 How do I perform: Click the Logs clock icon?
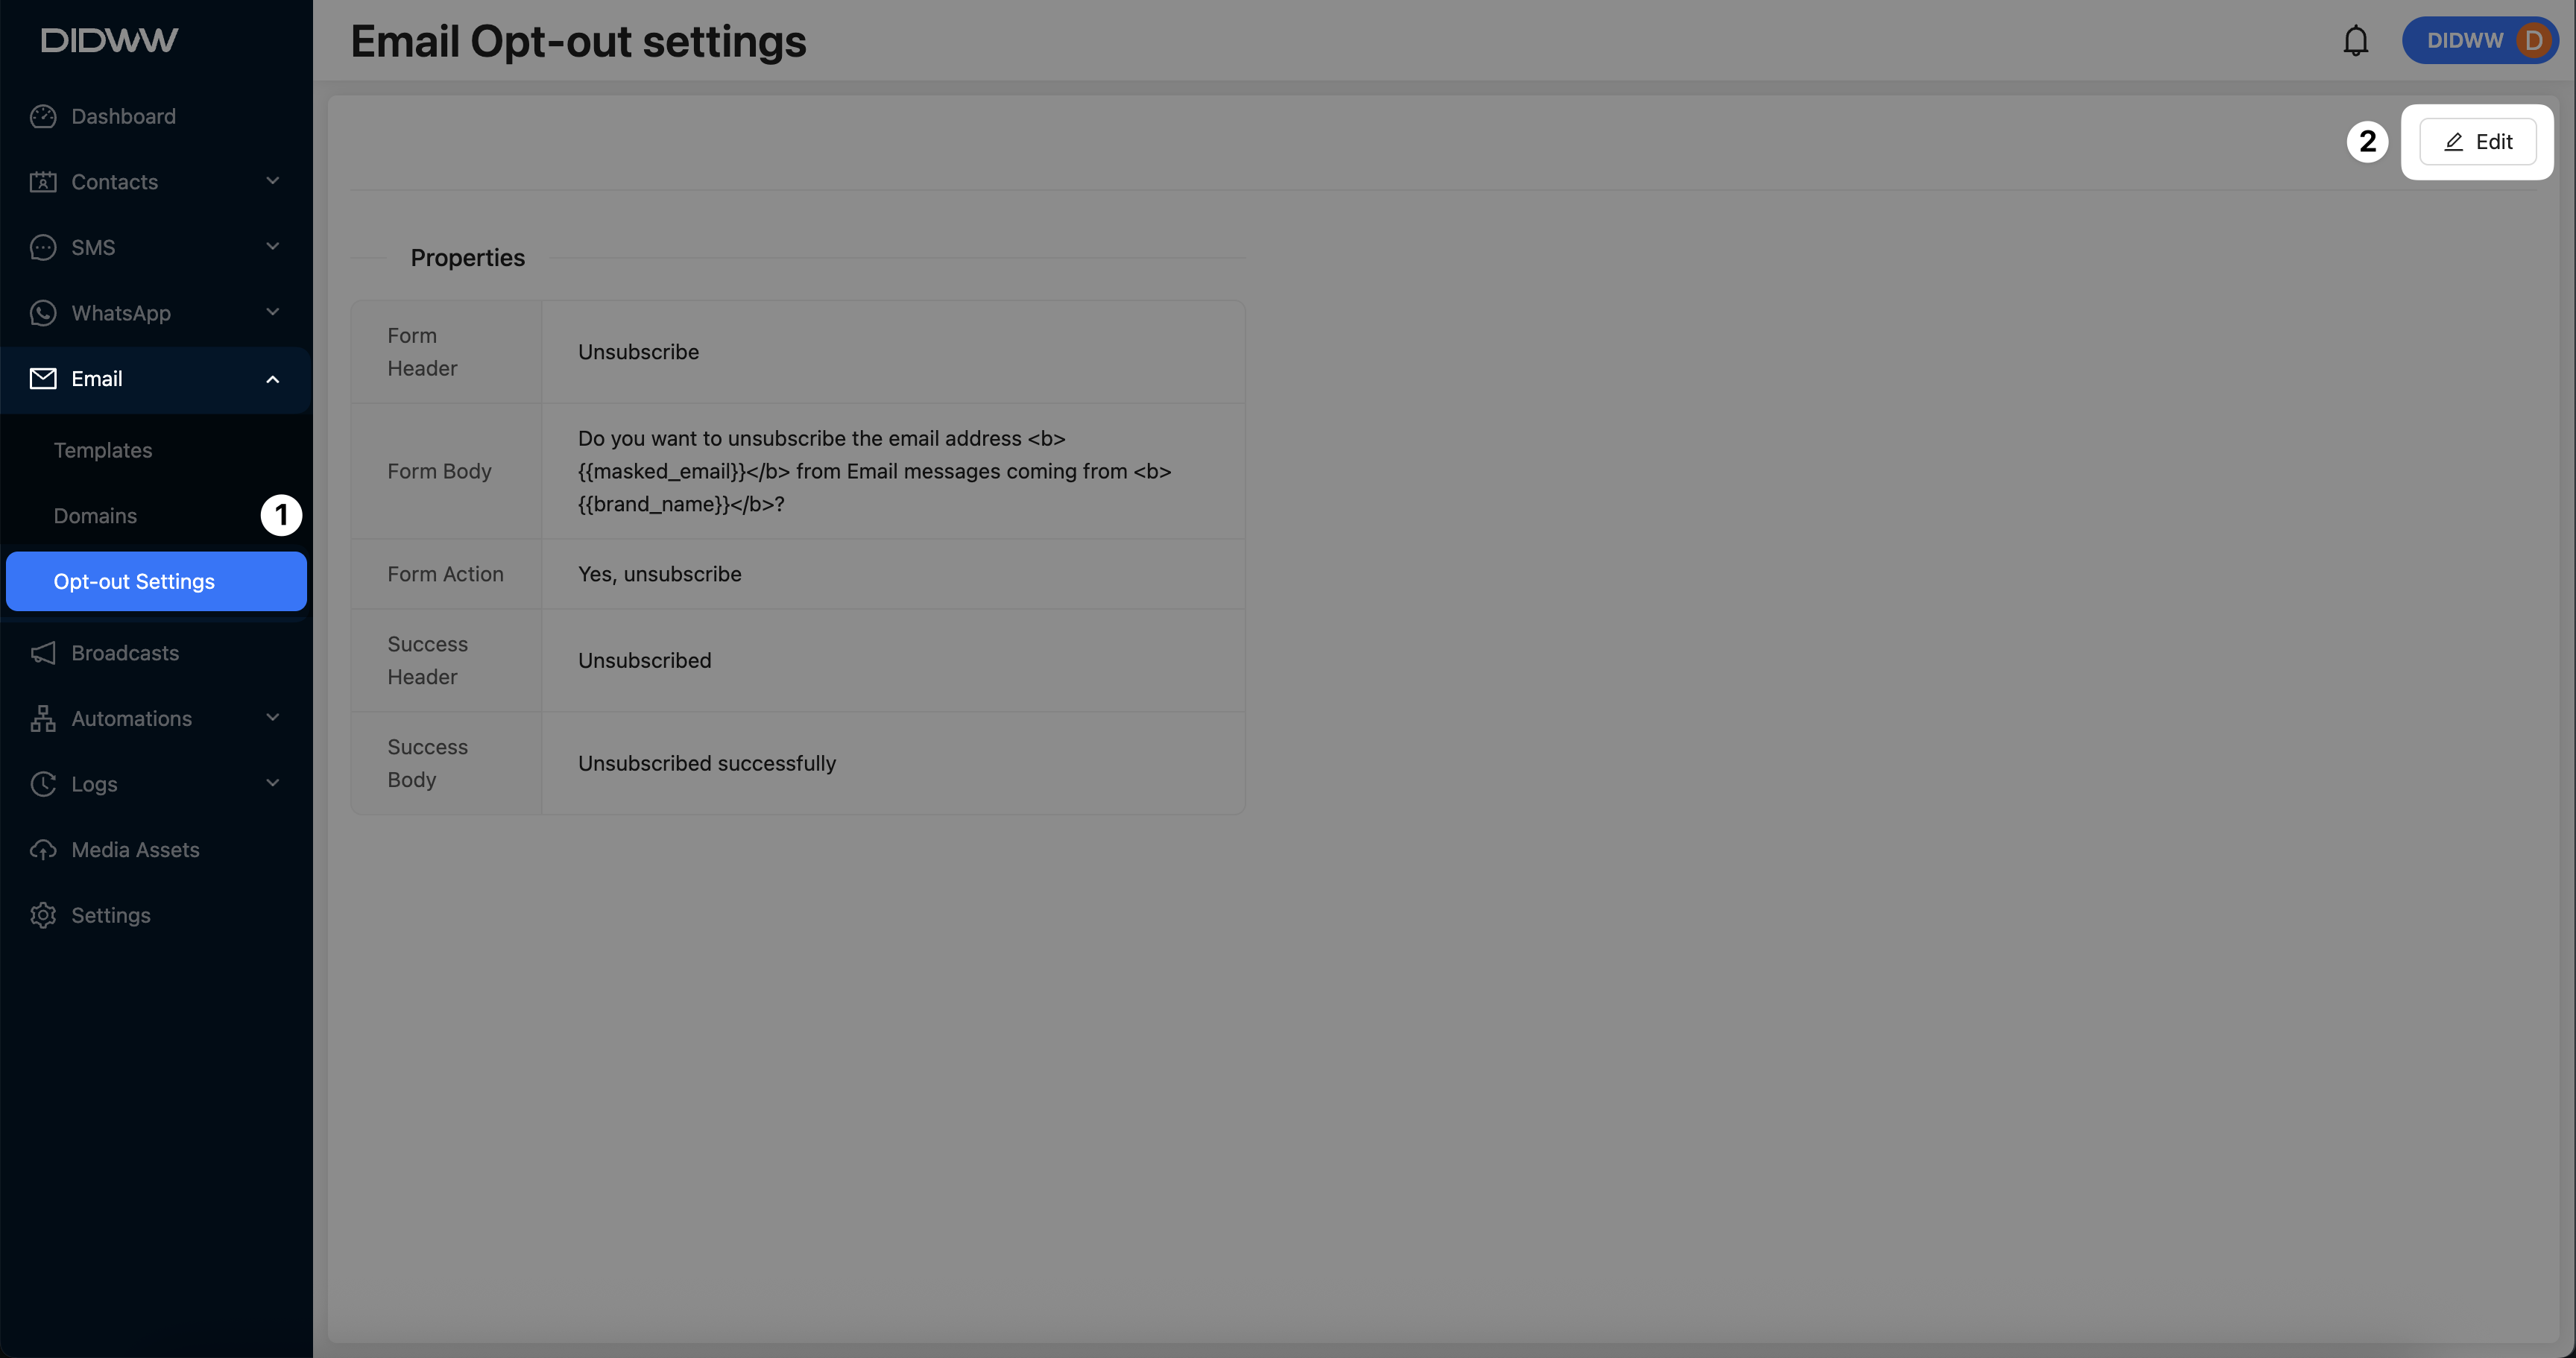tap(43, 784)
